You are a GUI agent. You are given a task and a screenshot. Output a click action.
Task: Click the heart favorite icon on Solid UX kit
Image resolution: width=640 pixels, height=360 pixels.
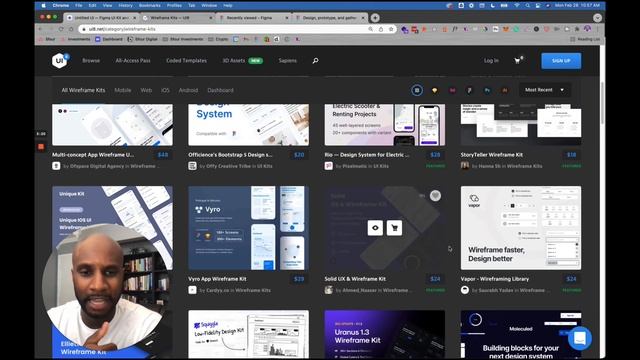[x=436, y=196]
